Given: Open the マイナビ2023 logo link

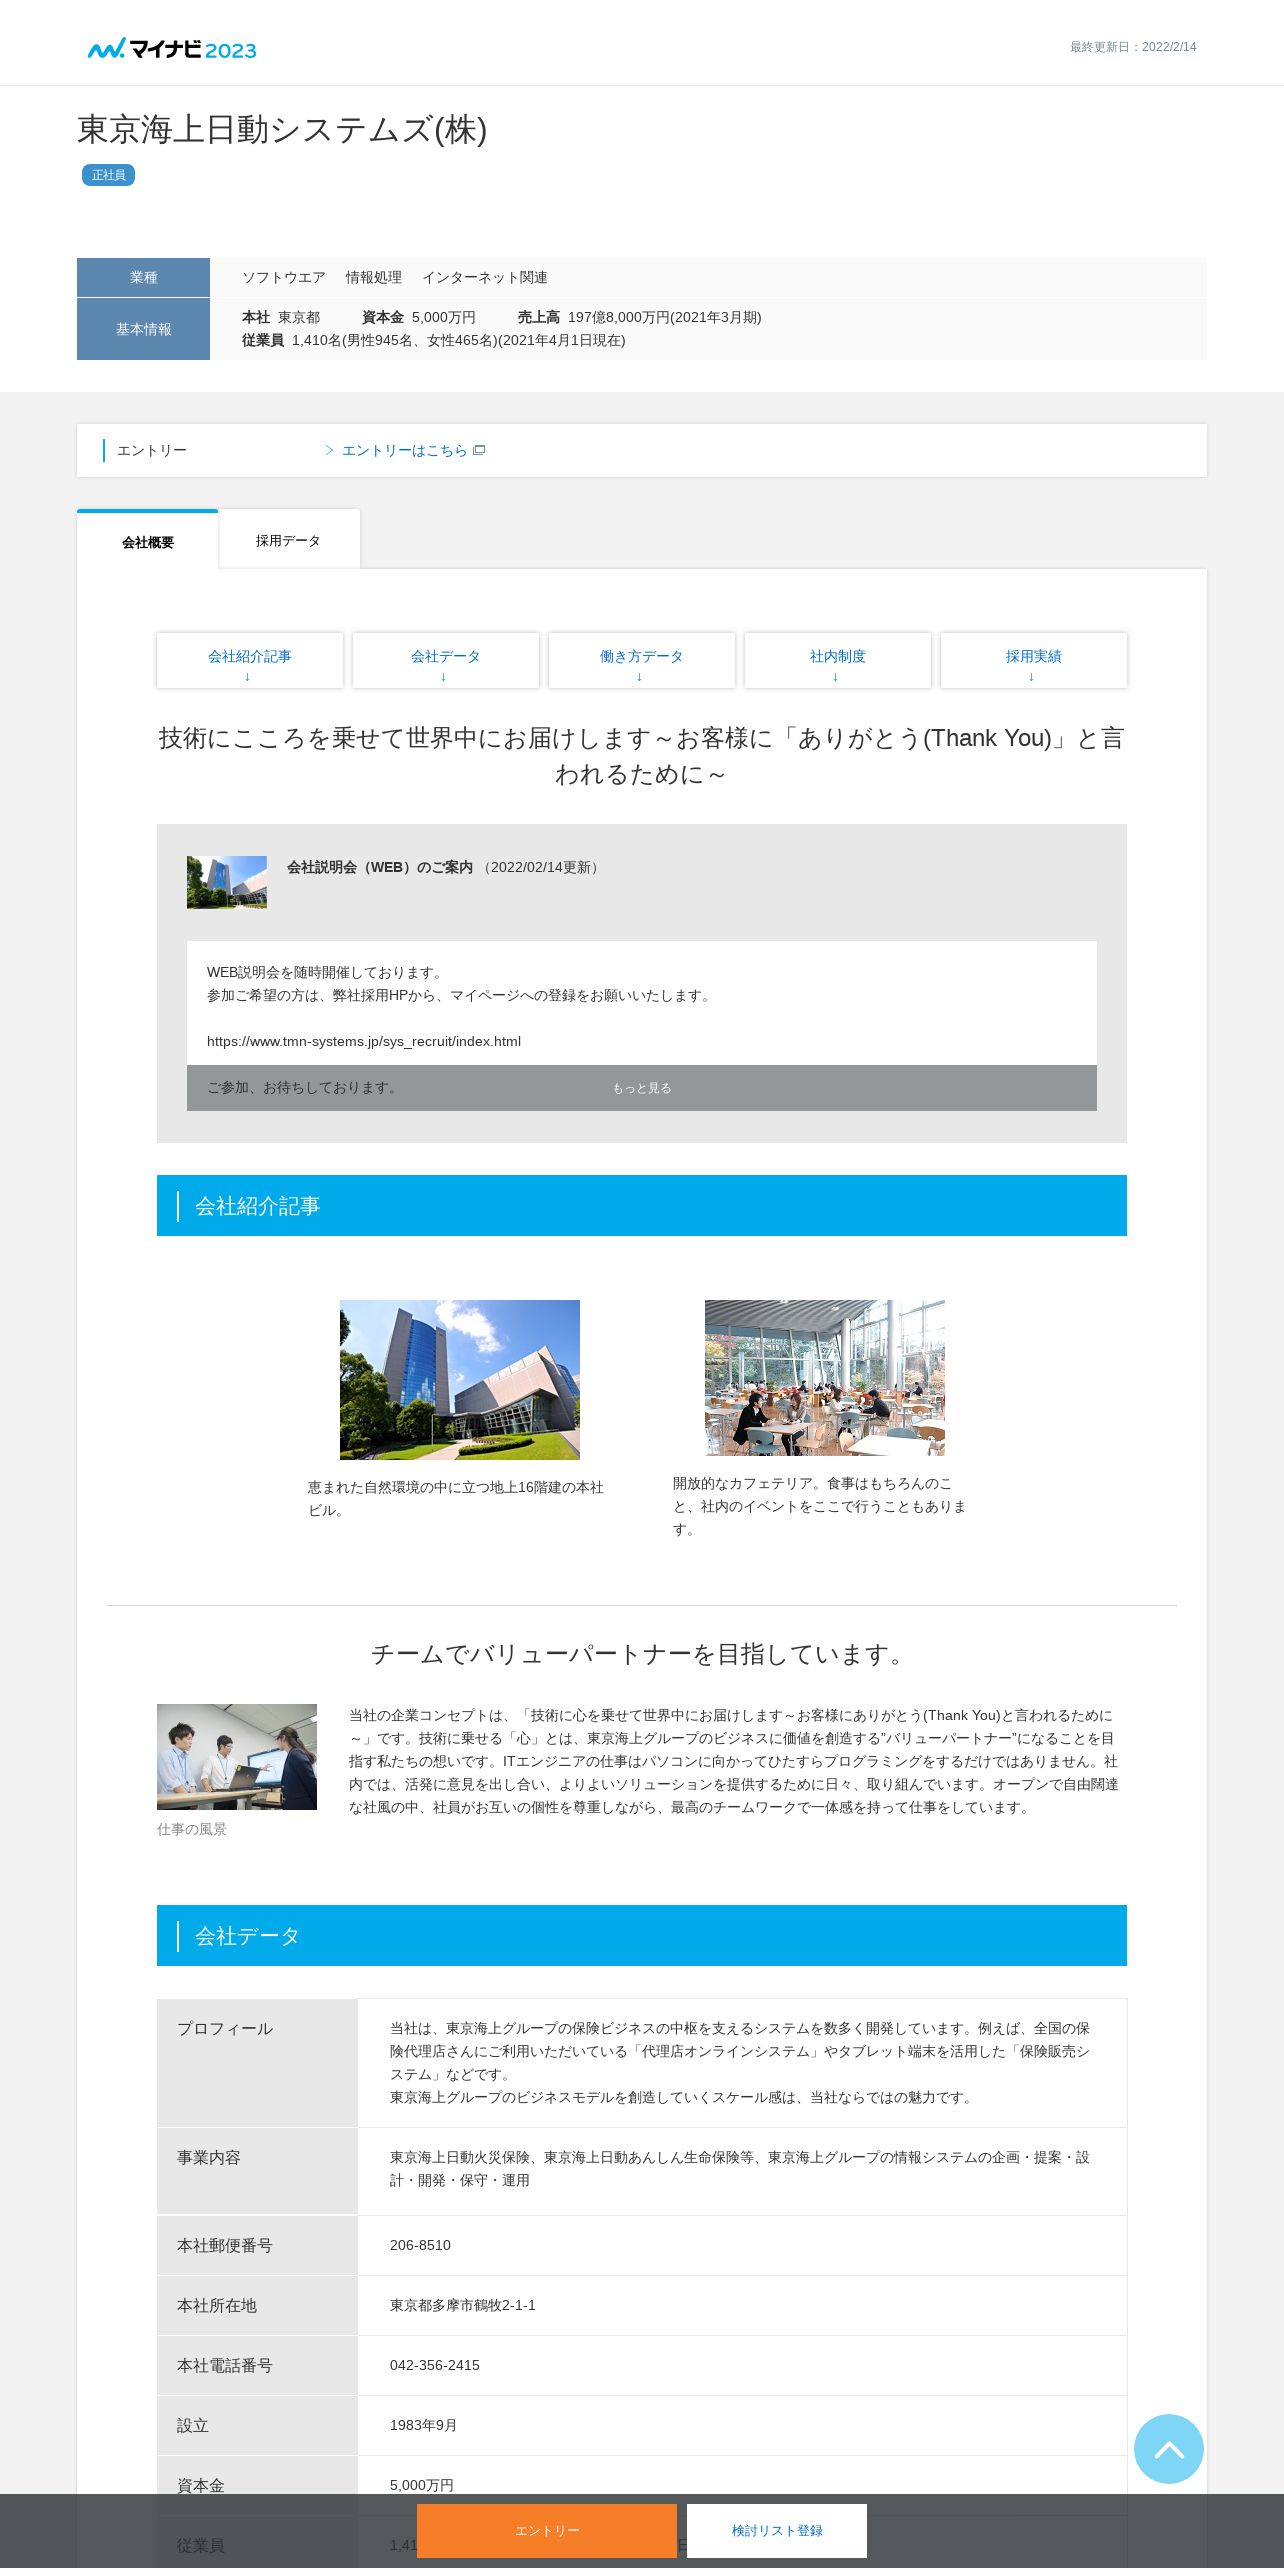Looking at the screenshot, I should pos(172,49).
